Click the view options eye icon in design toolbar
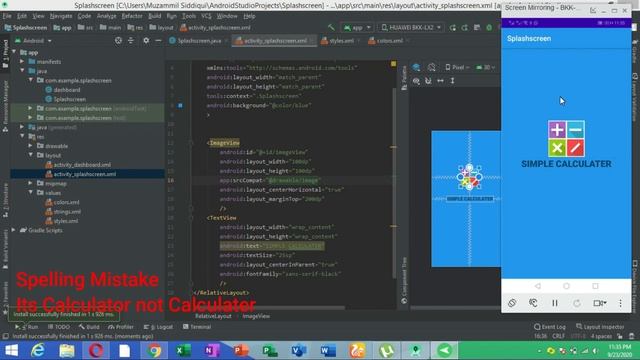The width and height of the screenshot is (640, 360). point(416,81)
